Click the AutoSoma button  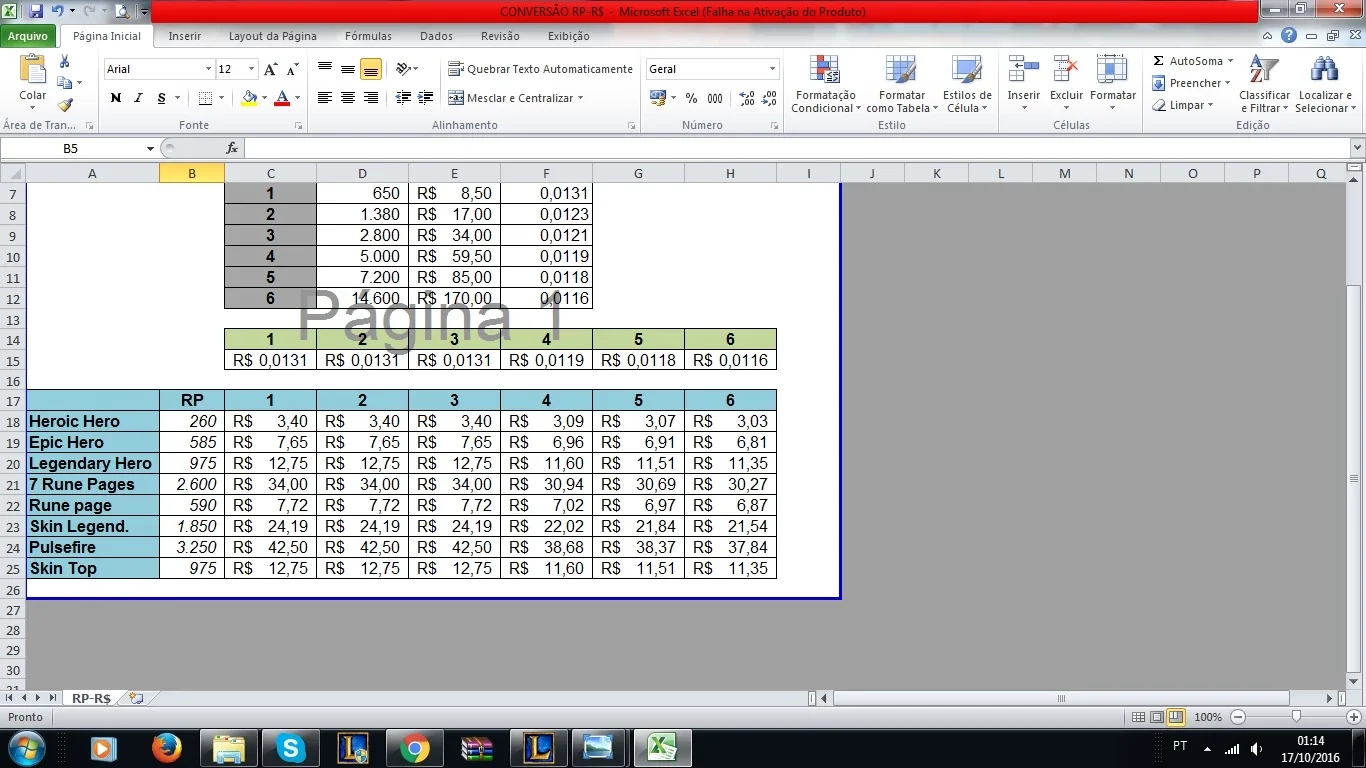click(1187, 61)
